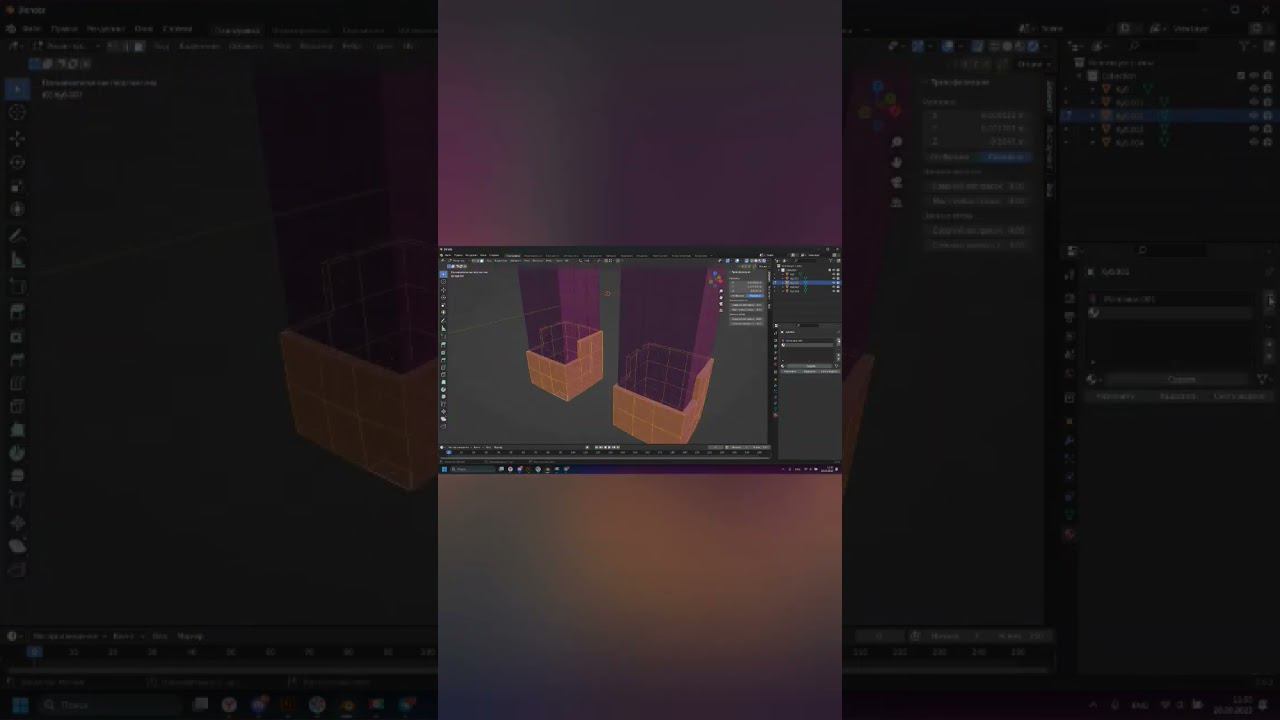Open the Справка menu in the sharp Blender window
Screen dimensions: 1280x720
tap(494, 255)
